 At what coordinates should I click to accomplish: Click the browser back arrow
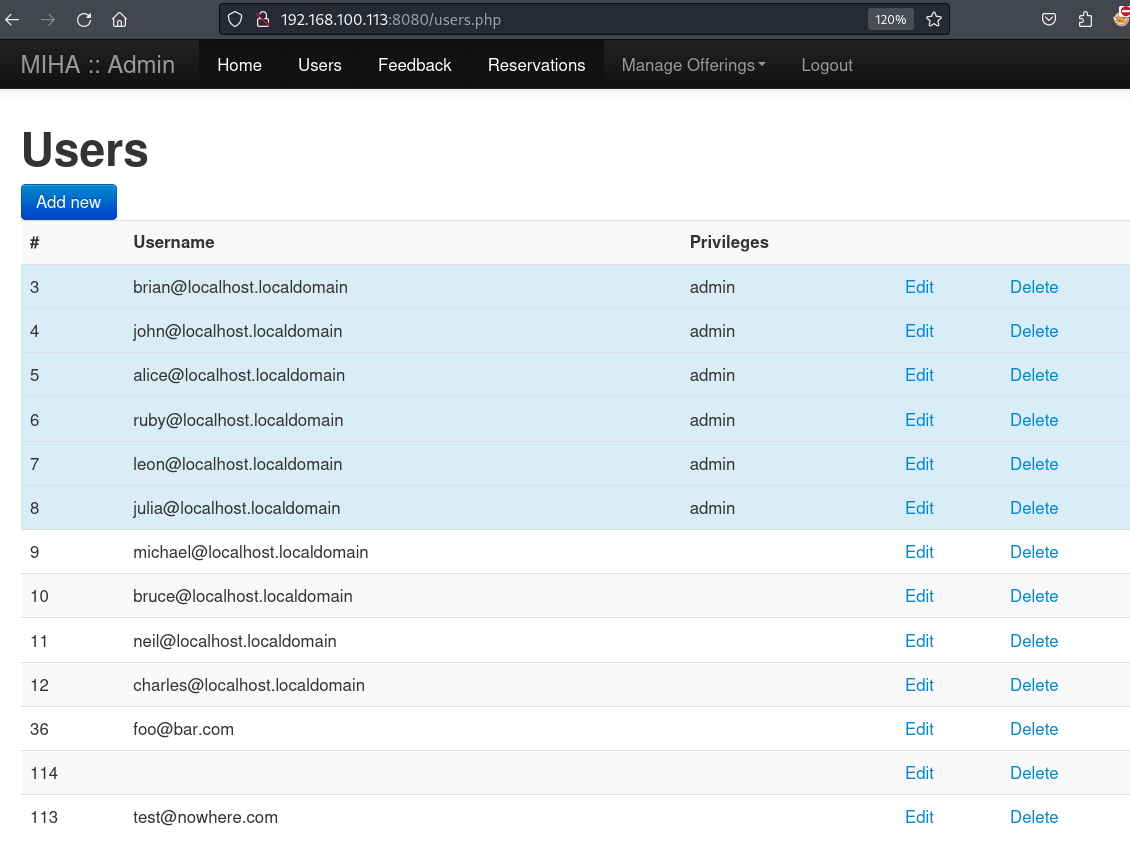[x=13, y=19]
